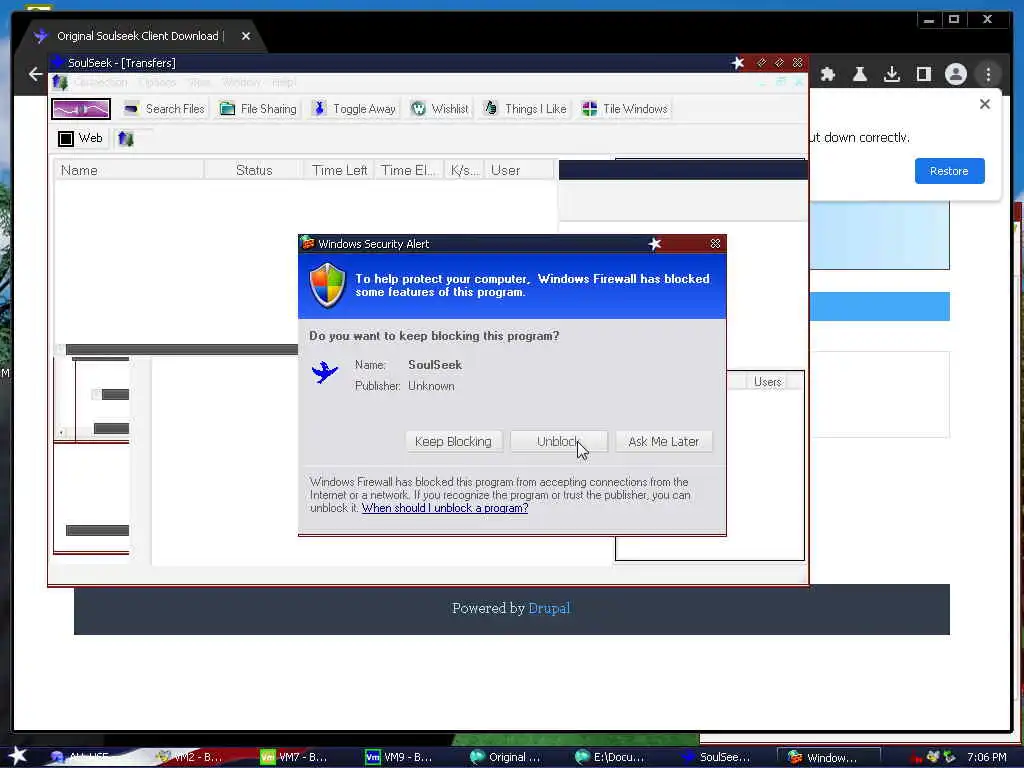Switch to the Window... taskbar item
This screenshot has width=1024, height=768.
pos(827,757)
